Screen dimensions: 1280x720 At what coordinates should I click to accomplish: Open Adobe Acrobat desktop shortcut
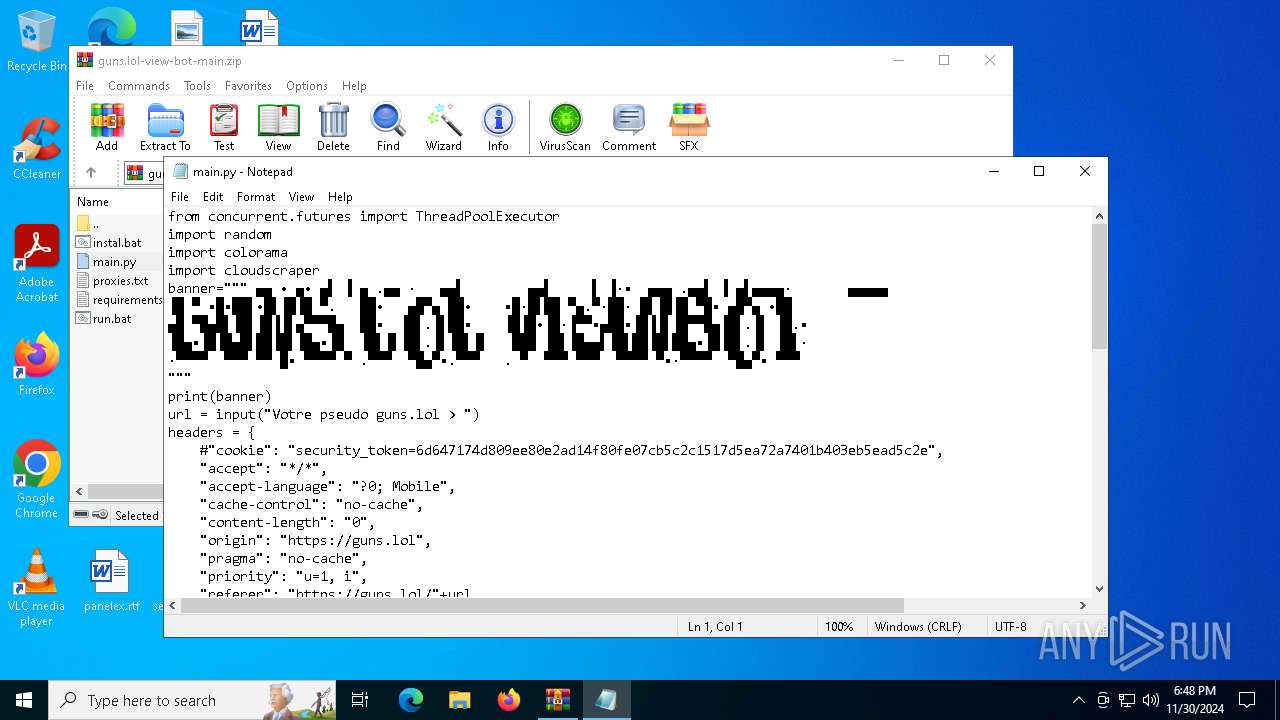(37, 264)
